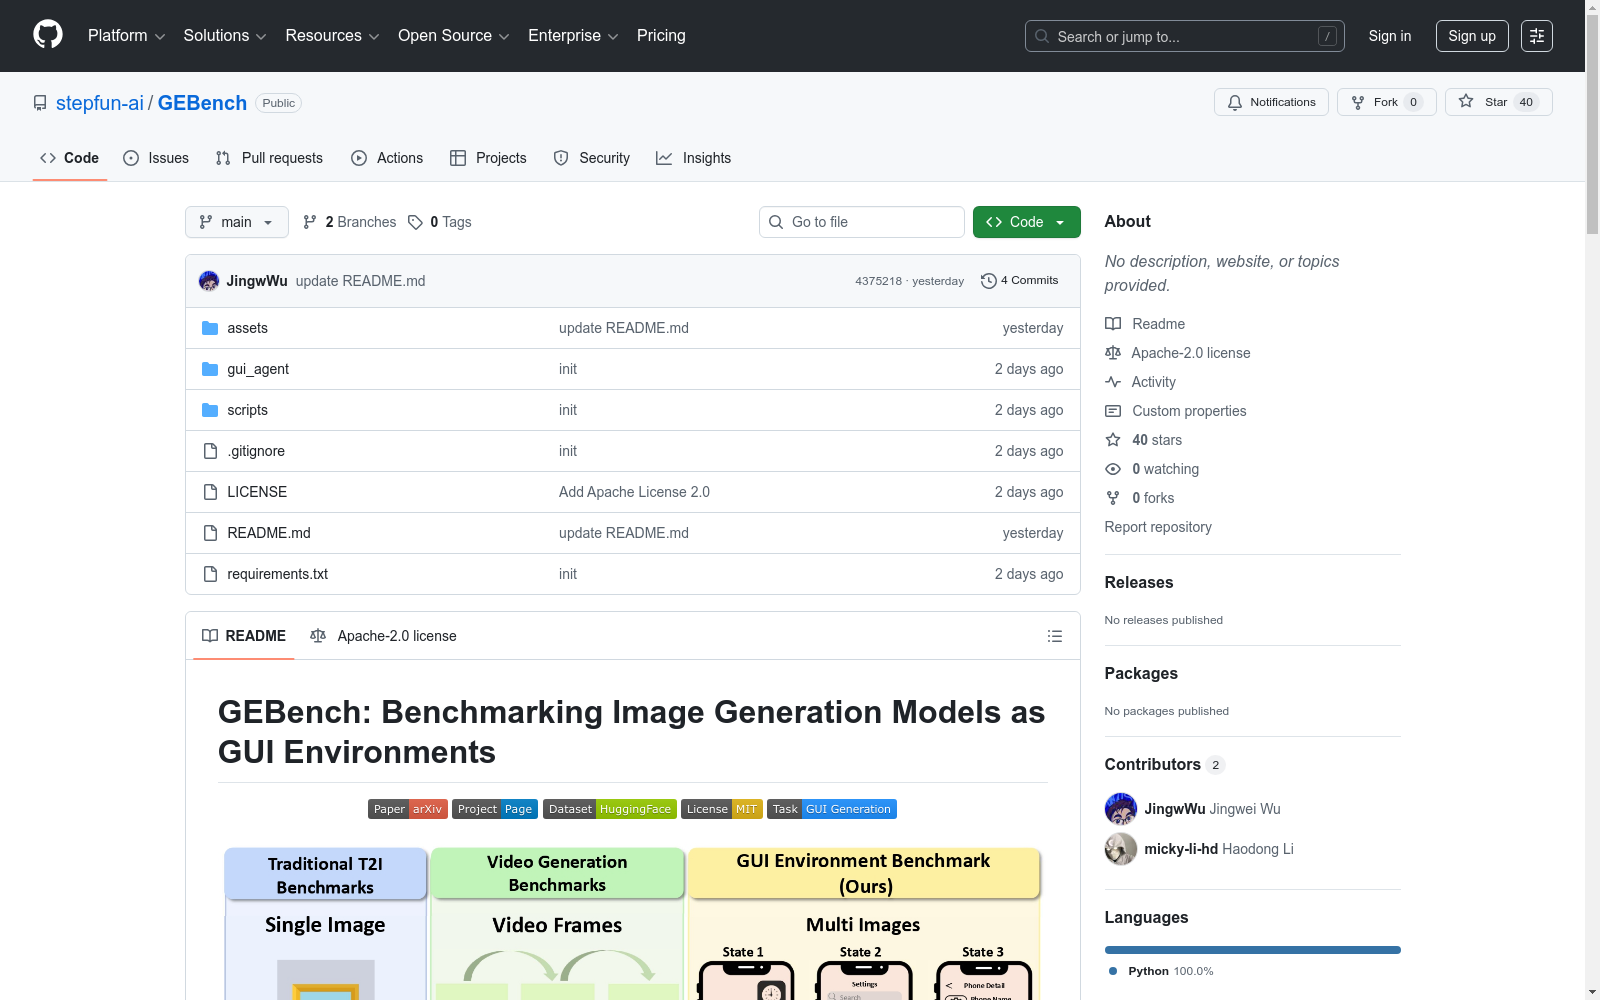The width and height of the screenshot is (1600, 1000).
Task: Expand the Open Source menu
Action: click(x=454, y=36)
